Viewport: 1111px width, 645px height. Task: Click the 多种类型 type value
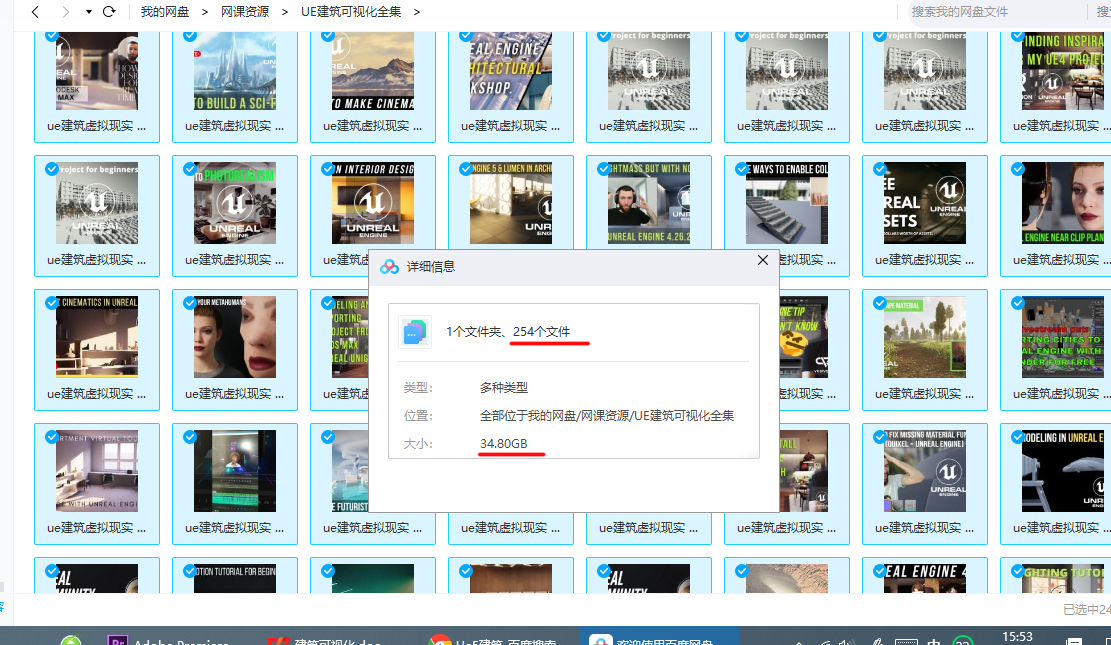click(x=504, y=388)
